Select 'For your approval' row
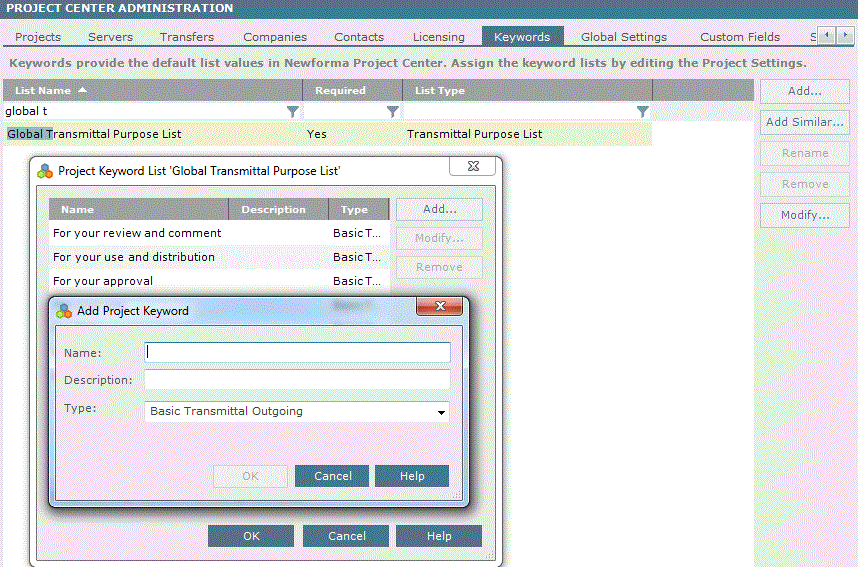 [219, 281]
